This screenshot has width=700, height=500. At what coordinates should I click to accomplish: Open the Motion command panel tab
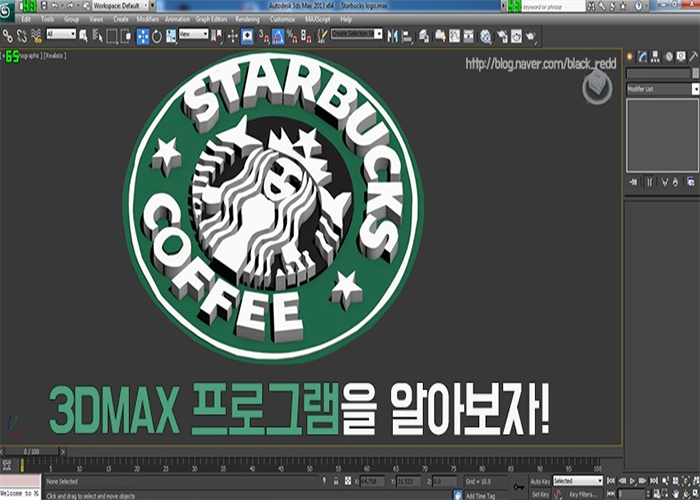(x=669, y=56)
